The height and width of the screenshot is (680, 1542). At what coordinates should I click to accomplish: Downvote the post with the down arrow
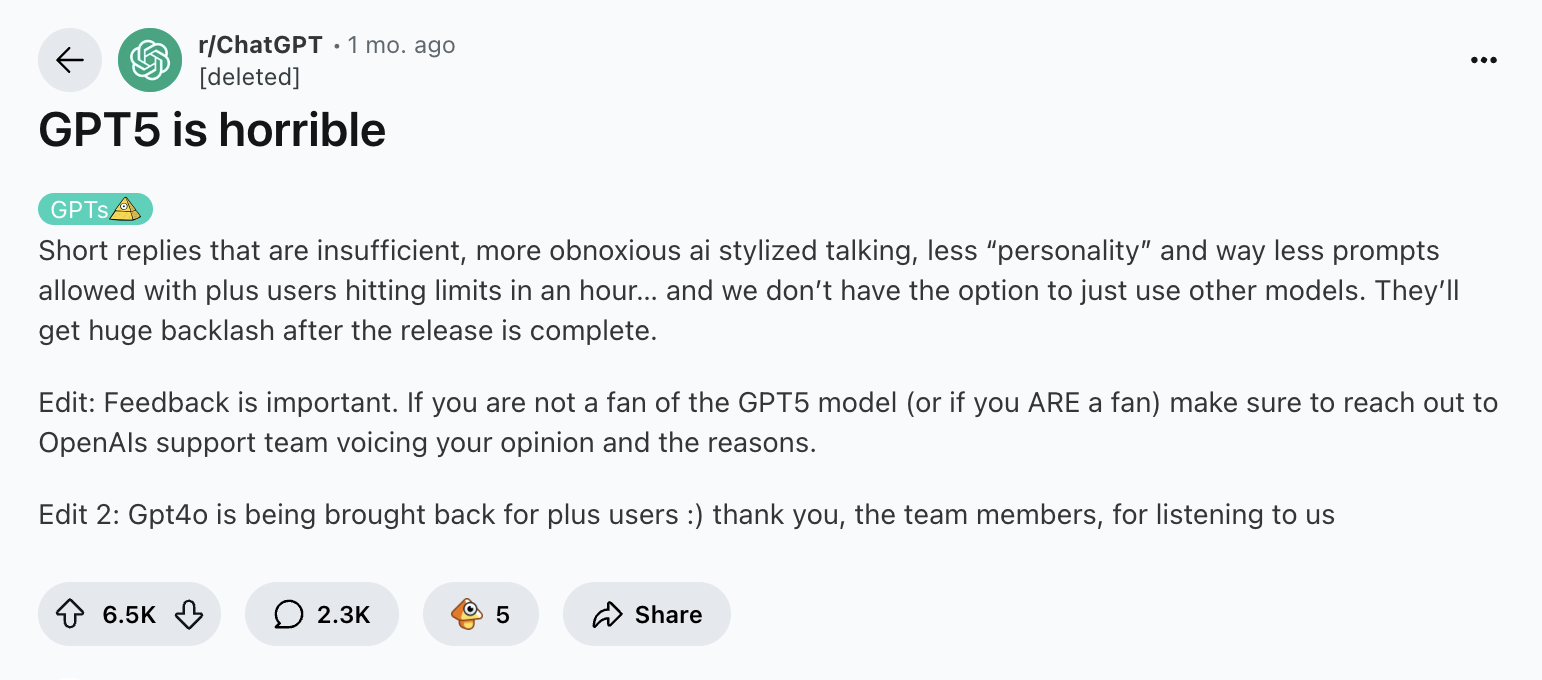click(191, 614)
